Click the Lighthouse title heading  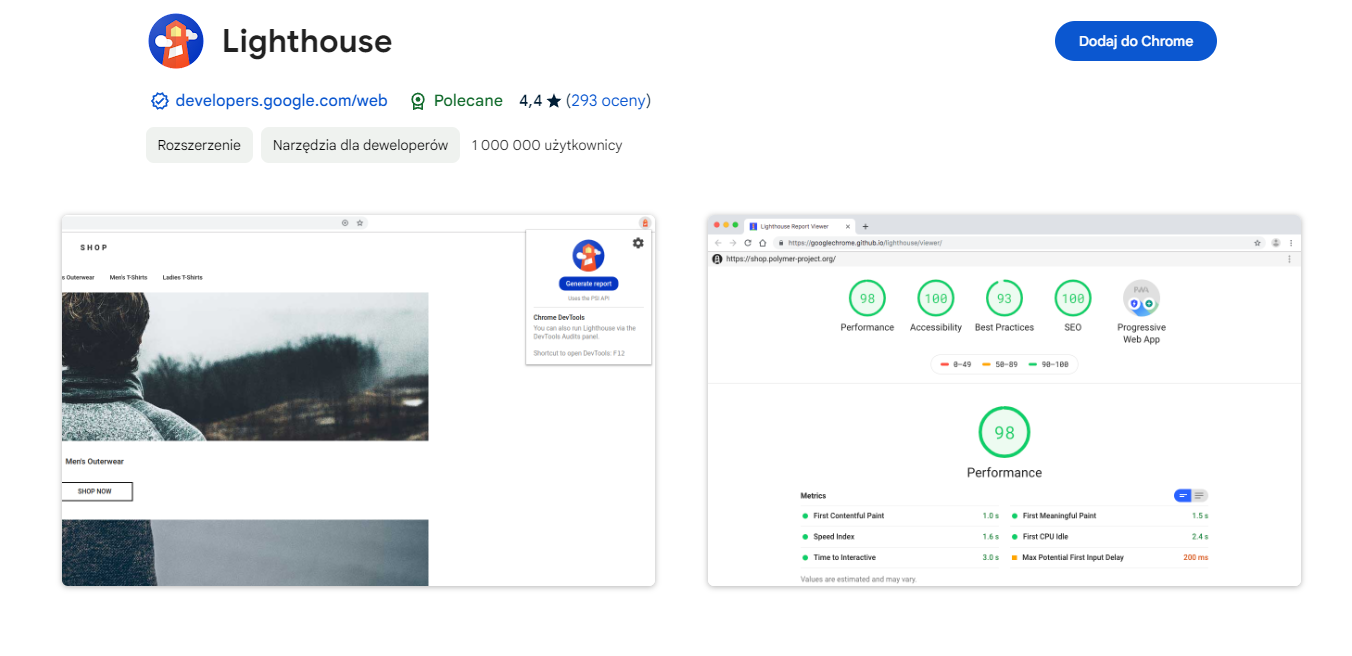pos(307,41)
